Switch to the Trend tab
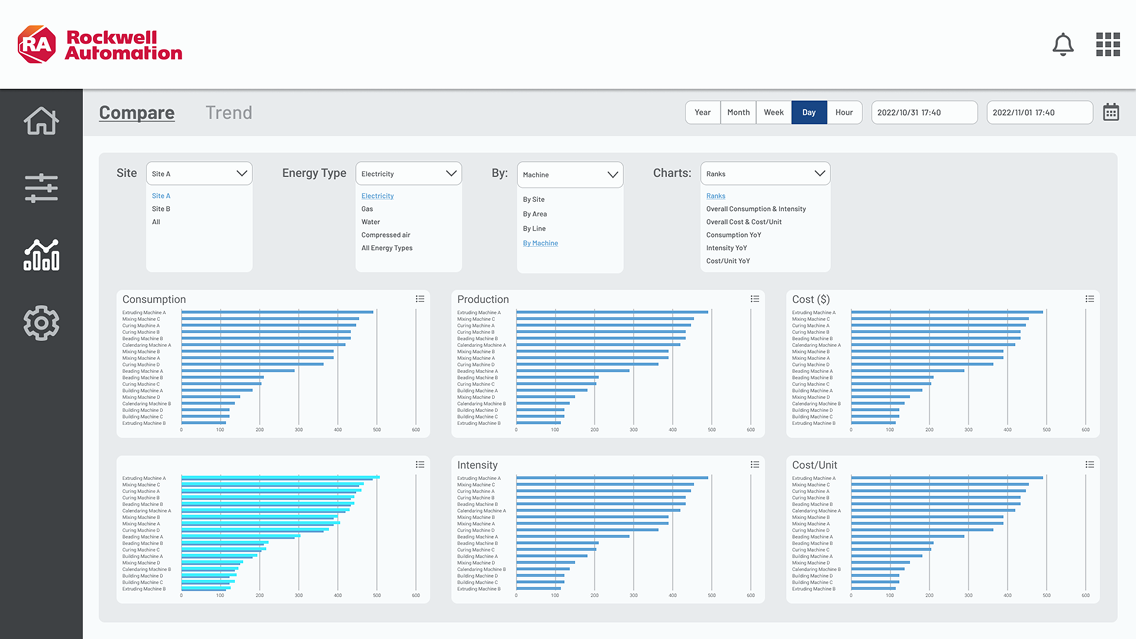 [x=228, y=113]
